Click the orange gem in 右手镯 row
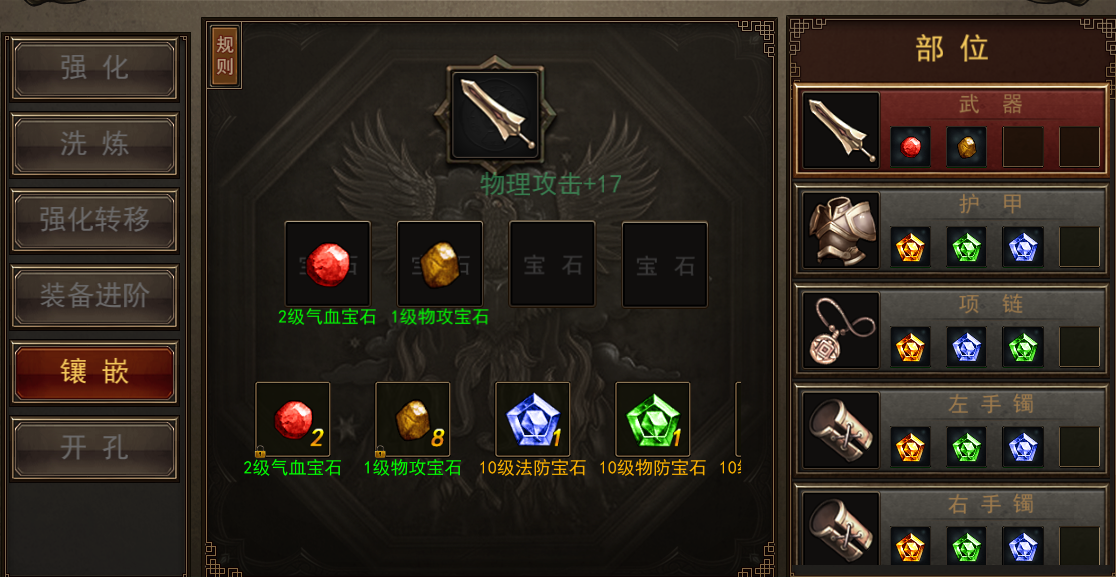This screenshot has height=577, width=1116. [x=910, y=546]
